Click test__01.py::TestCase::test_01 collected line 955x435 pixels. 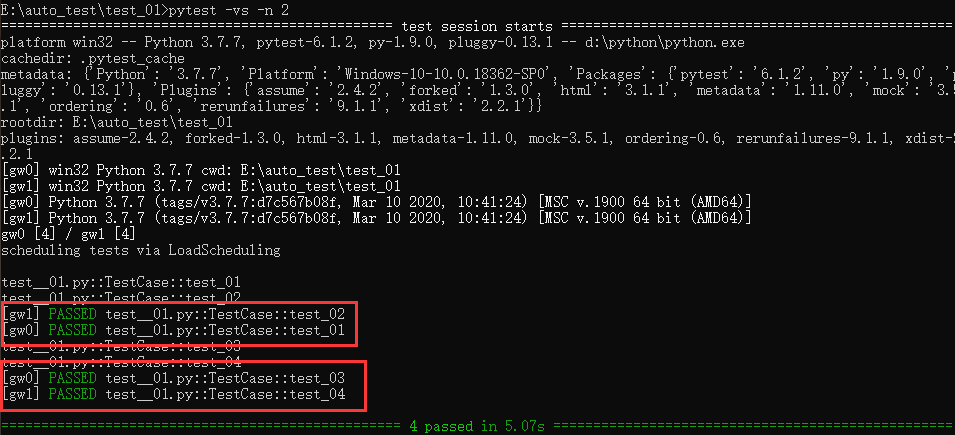[x=121, y=283]
